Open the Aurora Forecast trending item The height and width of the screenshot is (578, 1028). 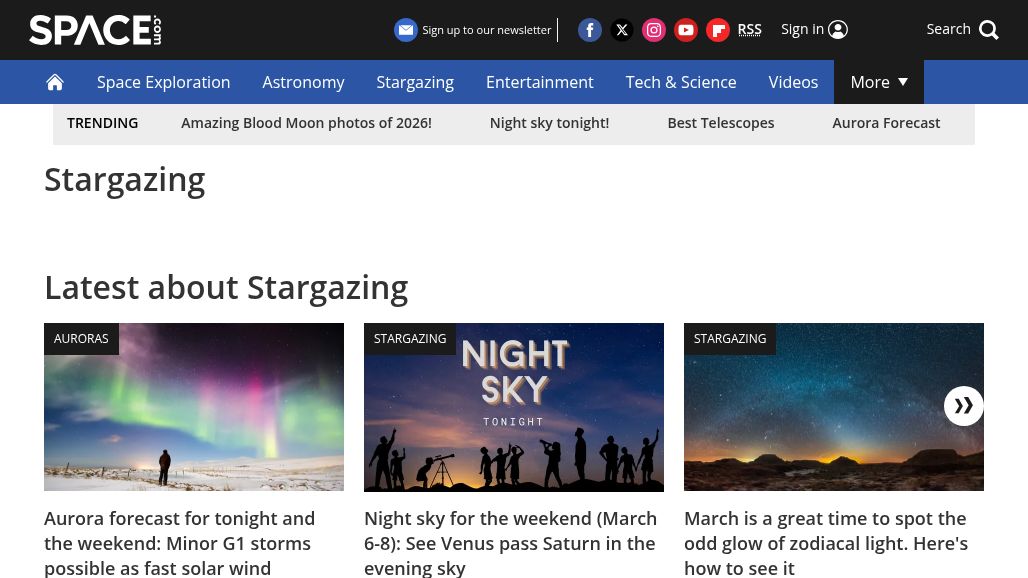pos(886,122)
